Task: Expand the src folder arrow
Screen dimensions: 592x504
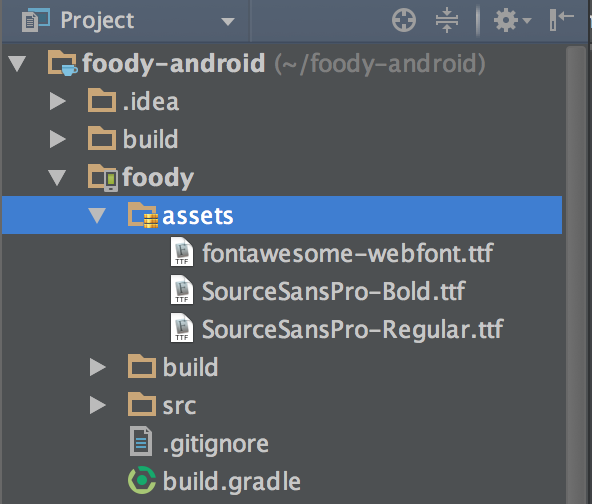Action: point(97,405)
